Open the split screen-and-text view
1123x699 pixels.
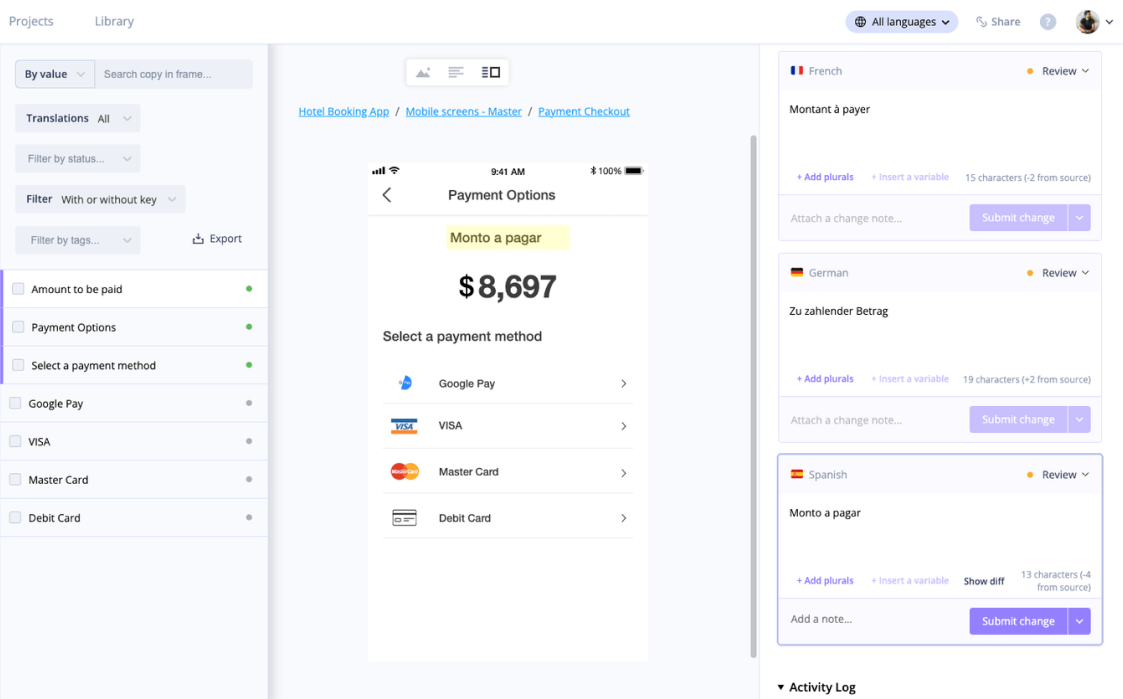click(489, 71)
